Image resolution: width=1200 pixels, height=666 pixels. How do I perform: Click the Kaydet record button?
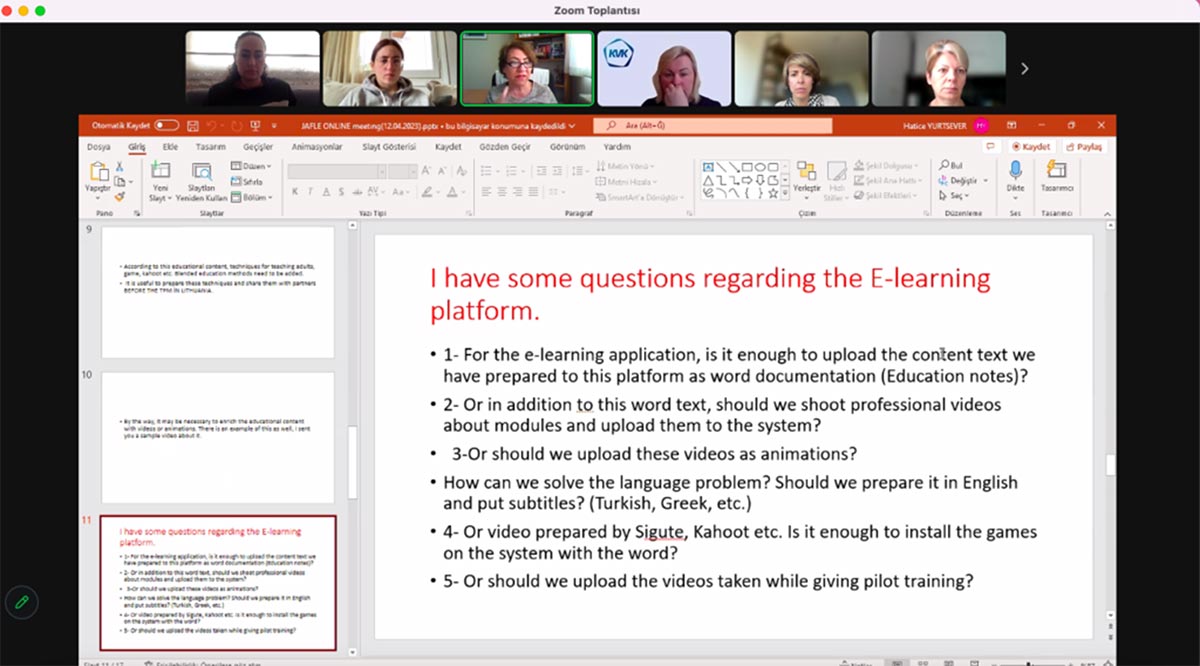click(1030, 146)
